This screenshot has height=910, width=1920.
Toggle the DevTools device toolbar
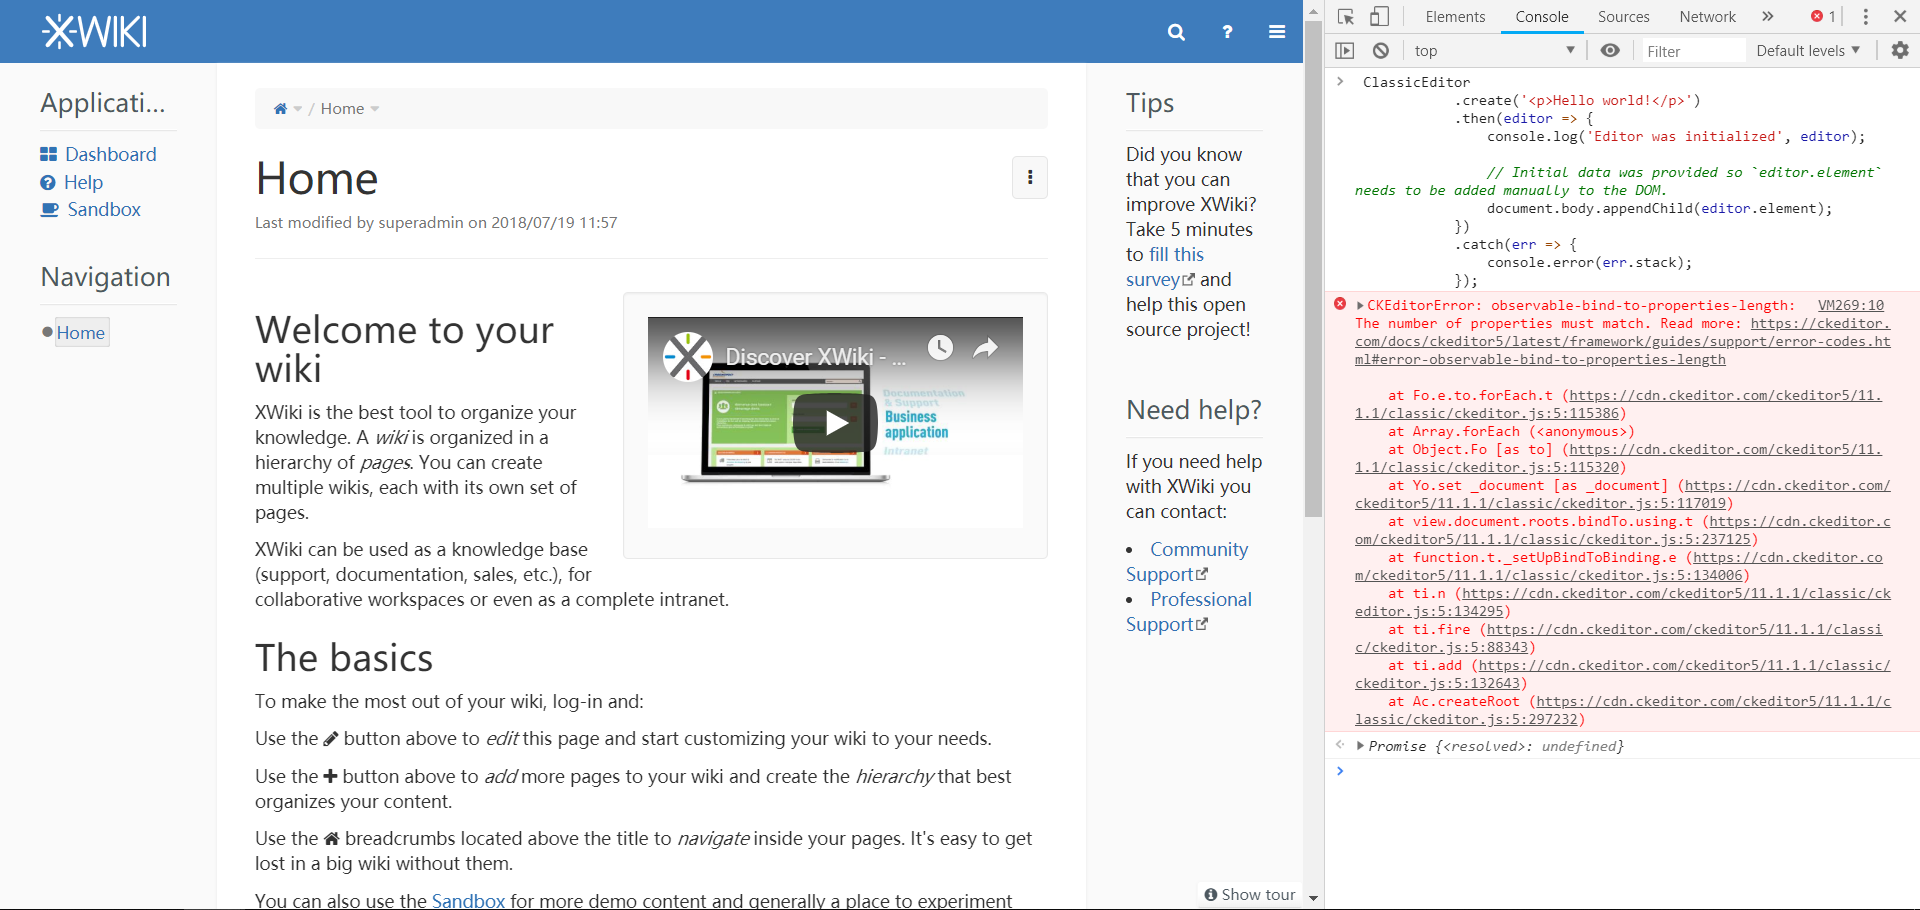1380,17
